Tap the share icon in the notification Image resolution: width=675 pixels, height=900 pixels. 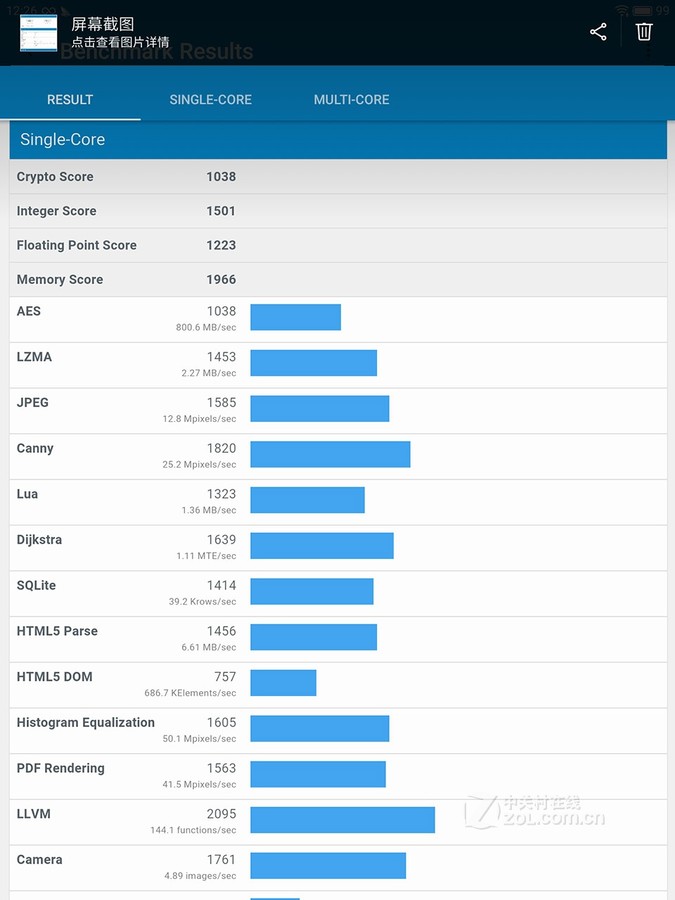598,32
